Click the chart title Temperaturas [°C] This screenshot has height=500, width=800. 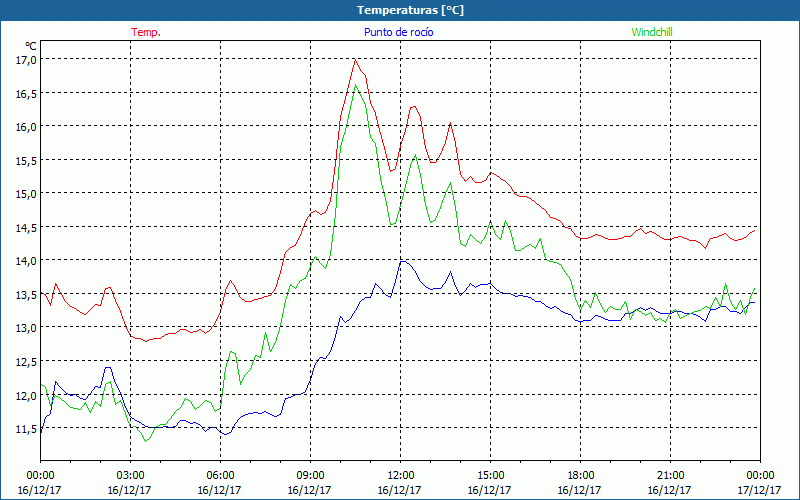point(410,10)
